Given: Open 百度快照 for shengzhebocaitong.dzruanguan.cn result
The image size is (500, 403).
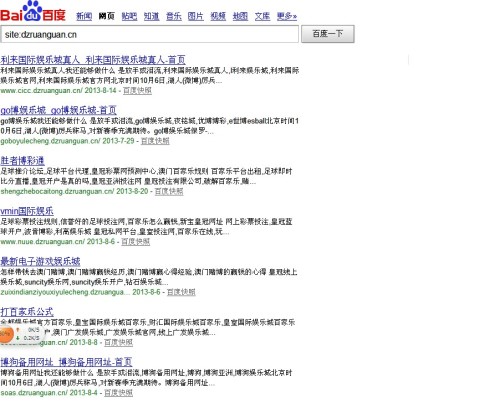Looking at the screenshot, I should coord(169,191).
